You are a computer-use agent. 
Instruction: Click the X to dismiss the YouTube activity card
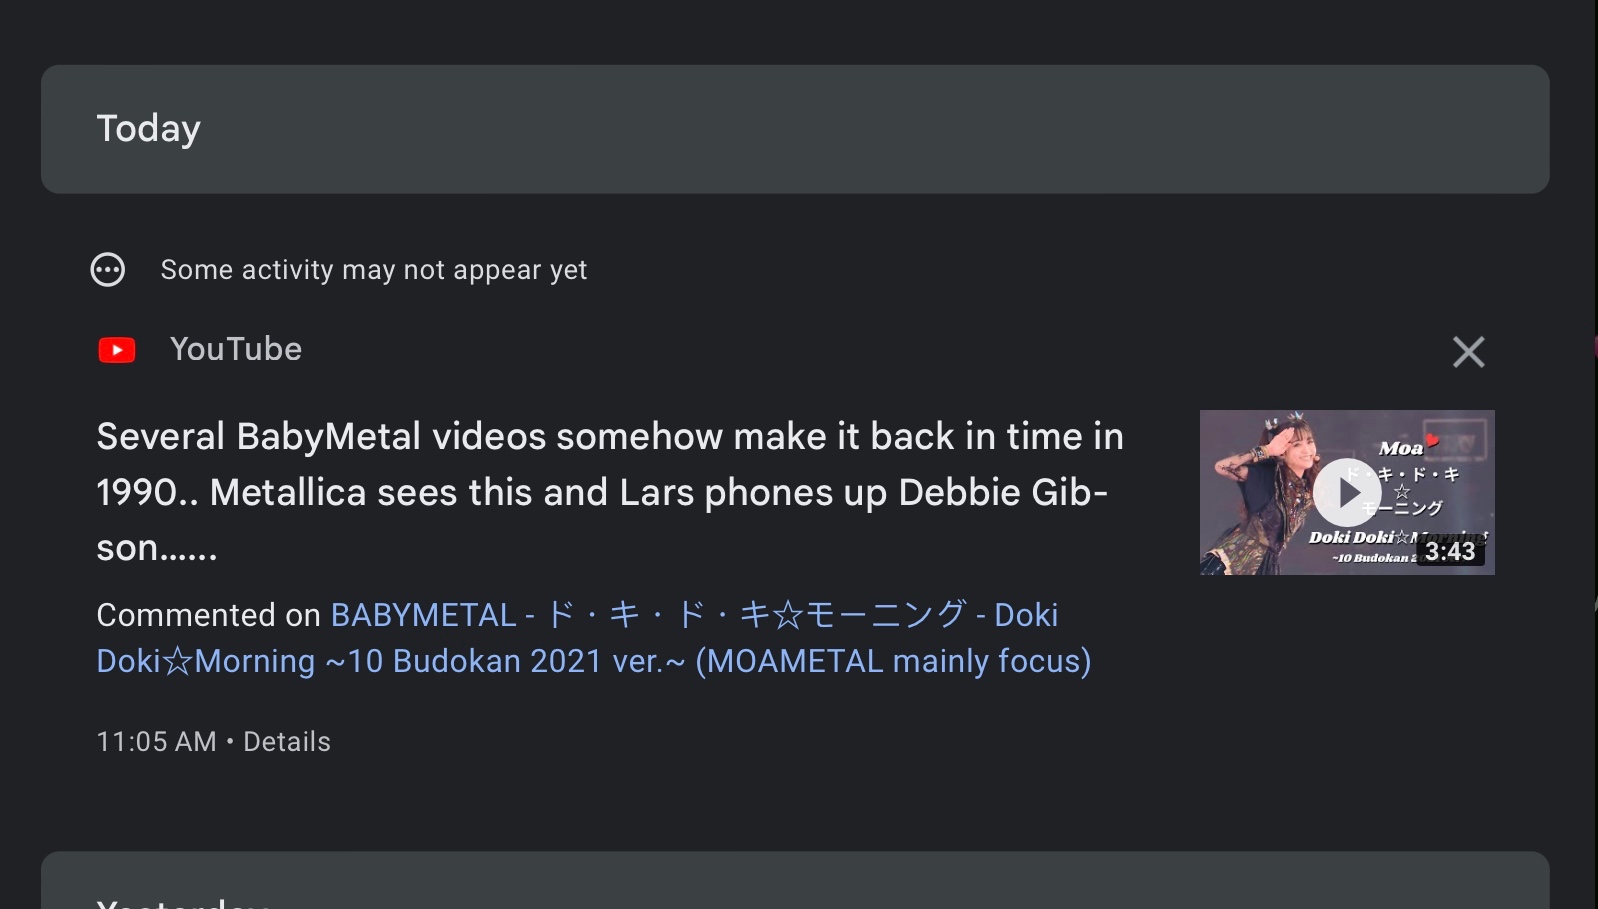pyautogui.click(x=1469, y=352)
